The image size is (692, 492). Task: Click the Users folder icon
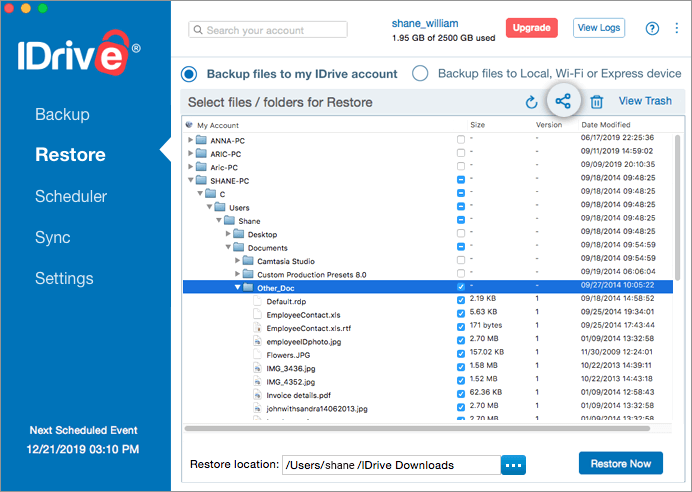click(x=220, y=207)
